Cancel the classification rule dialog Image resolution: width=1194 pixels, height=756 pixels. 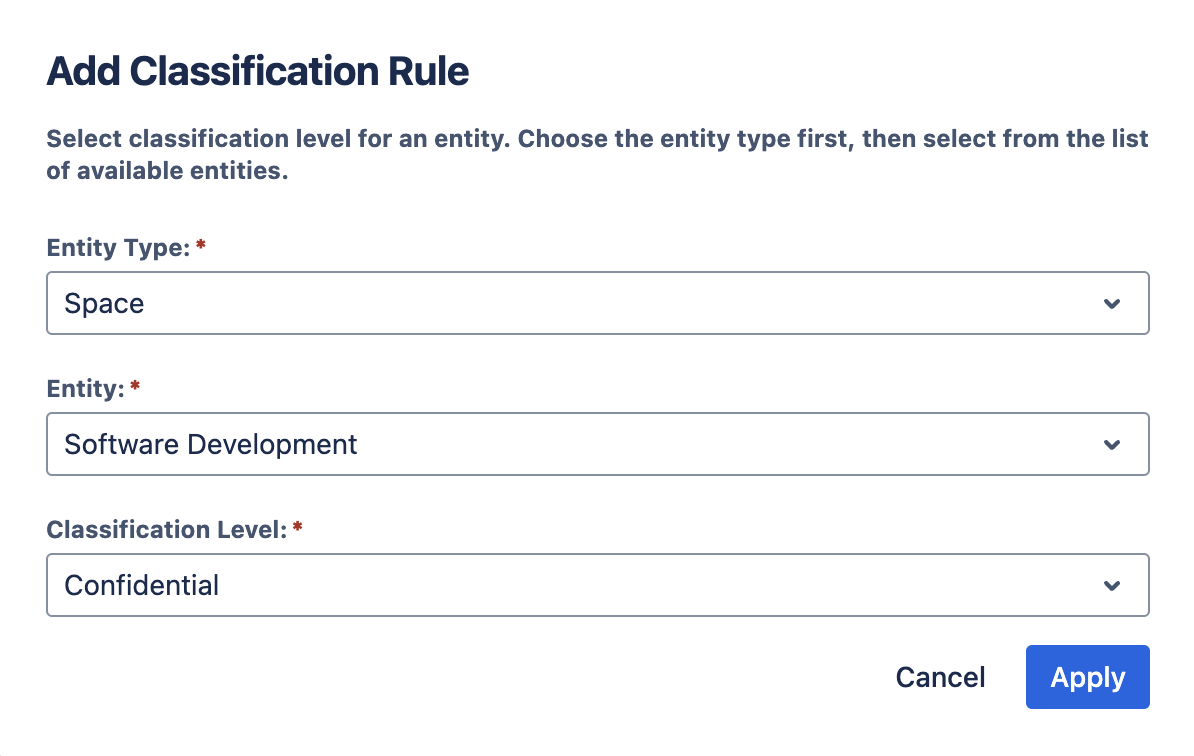(940, 678)
